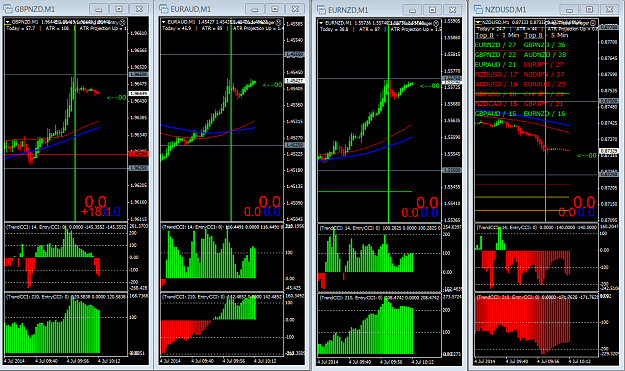Image resolution: width=625 pixels, height=371 pixels.
Task: Click the '<--00' price arrow label in EURNZD chart
Action: (430, 86)
